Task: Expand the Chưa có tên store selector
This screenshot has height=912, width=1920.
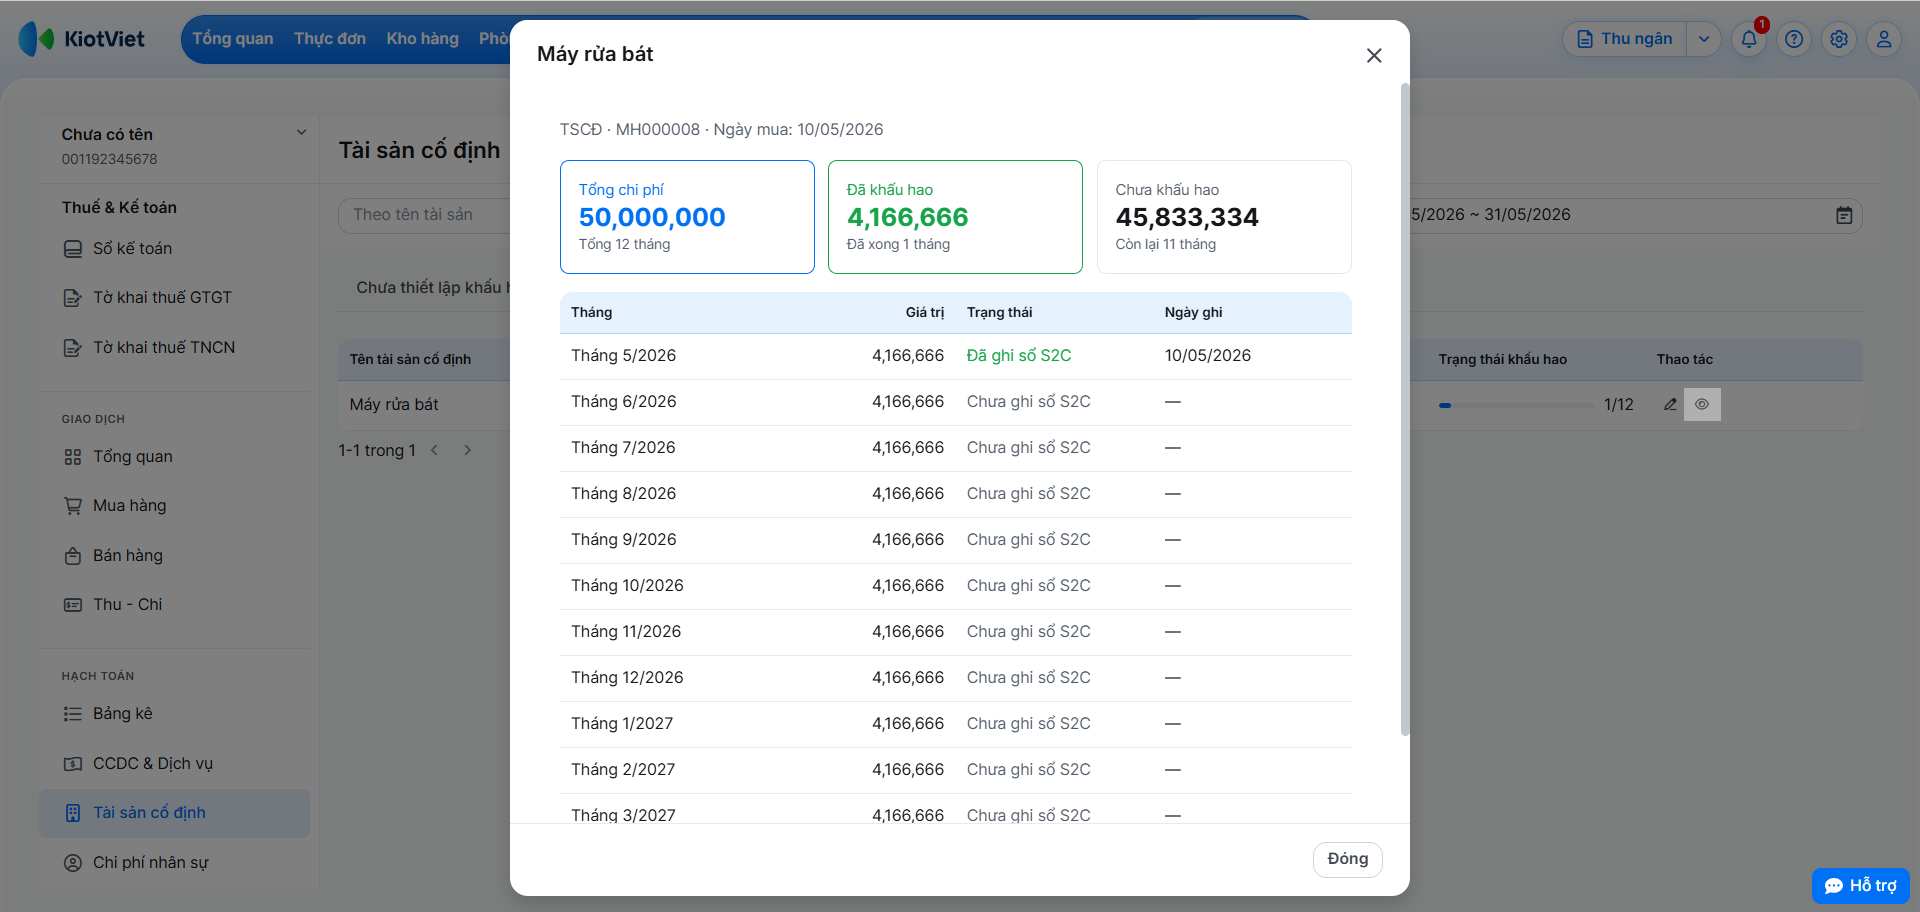Action: pyautogui.click(x=301, y=132)
